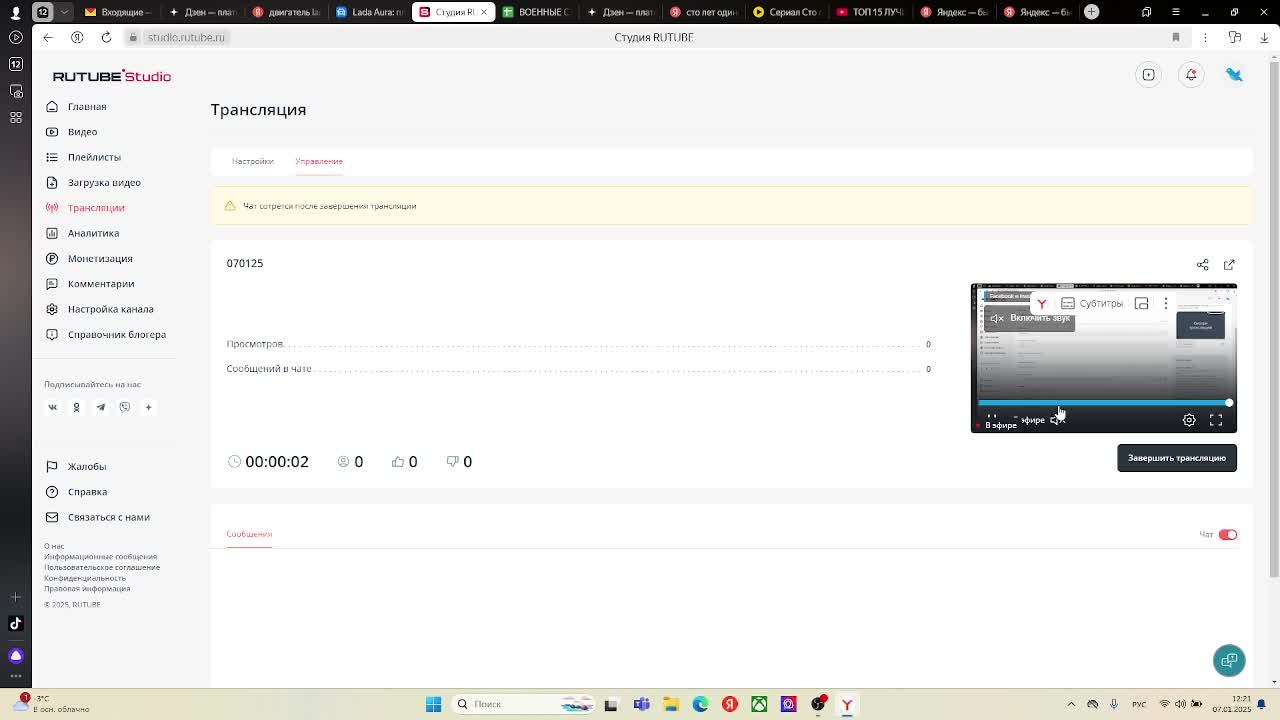
Task: Open Telegram social link icon
Action: [100, 407]
